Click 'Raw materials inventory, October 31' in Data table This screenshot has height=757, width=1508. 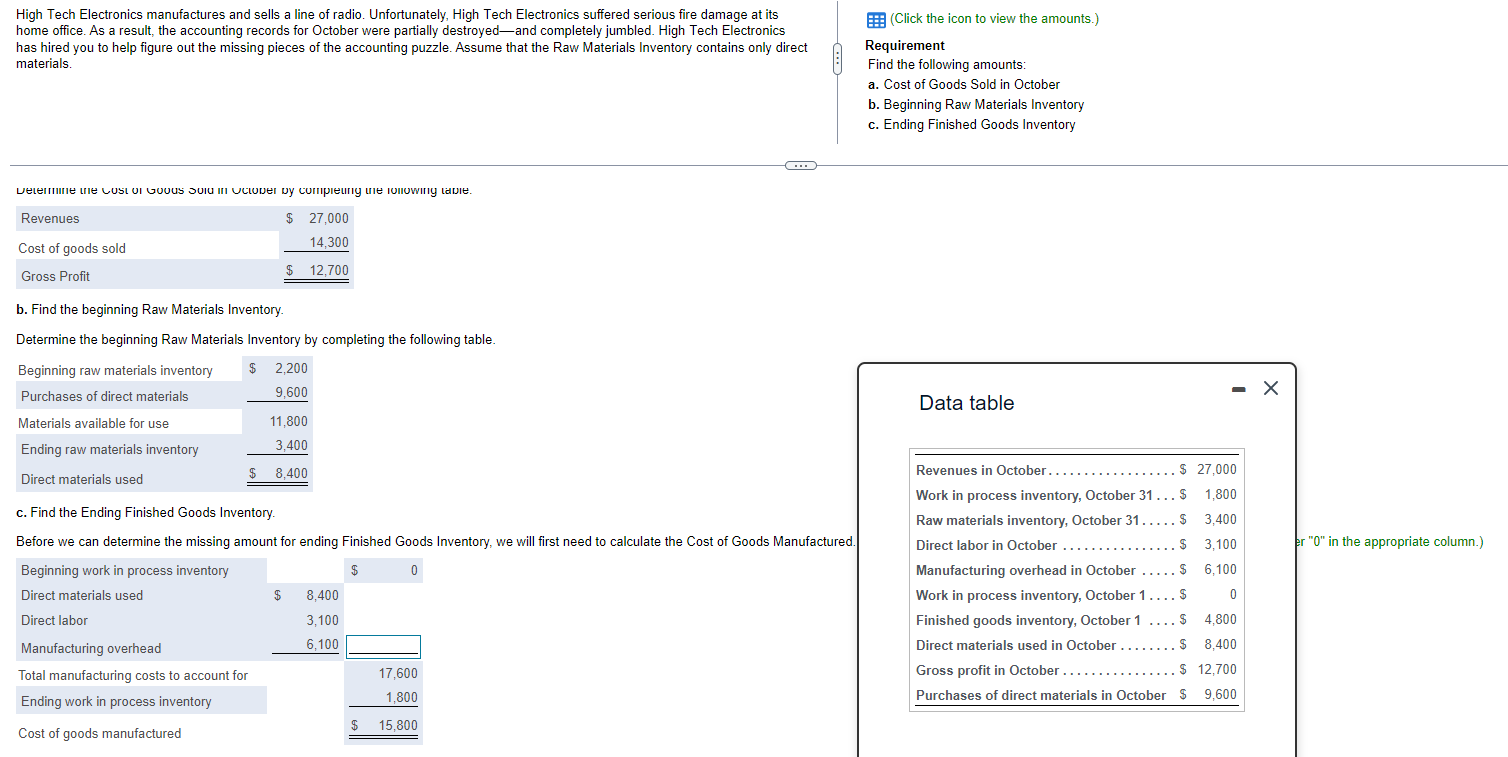tap(1028, 520)
